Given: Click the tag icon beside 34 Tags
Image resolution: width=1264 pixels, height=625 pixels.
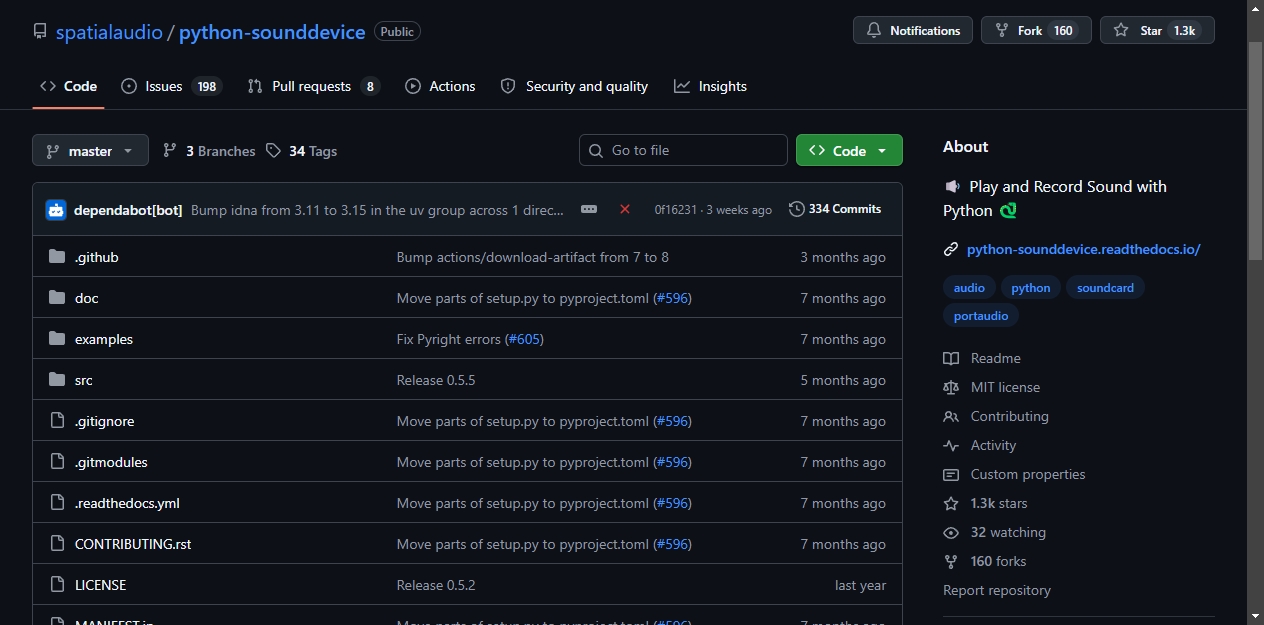Looking at the screenshot, I should 274,151.
